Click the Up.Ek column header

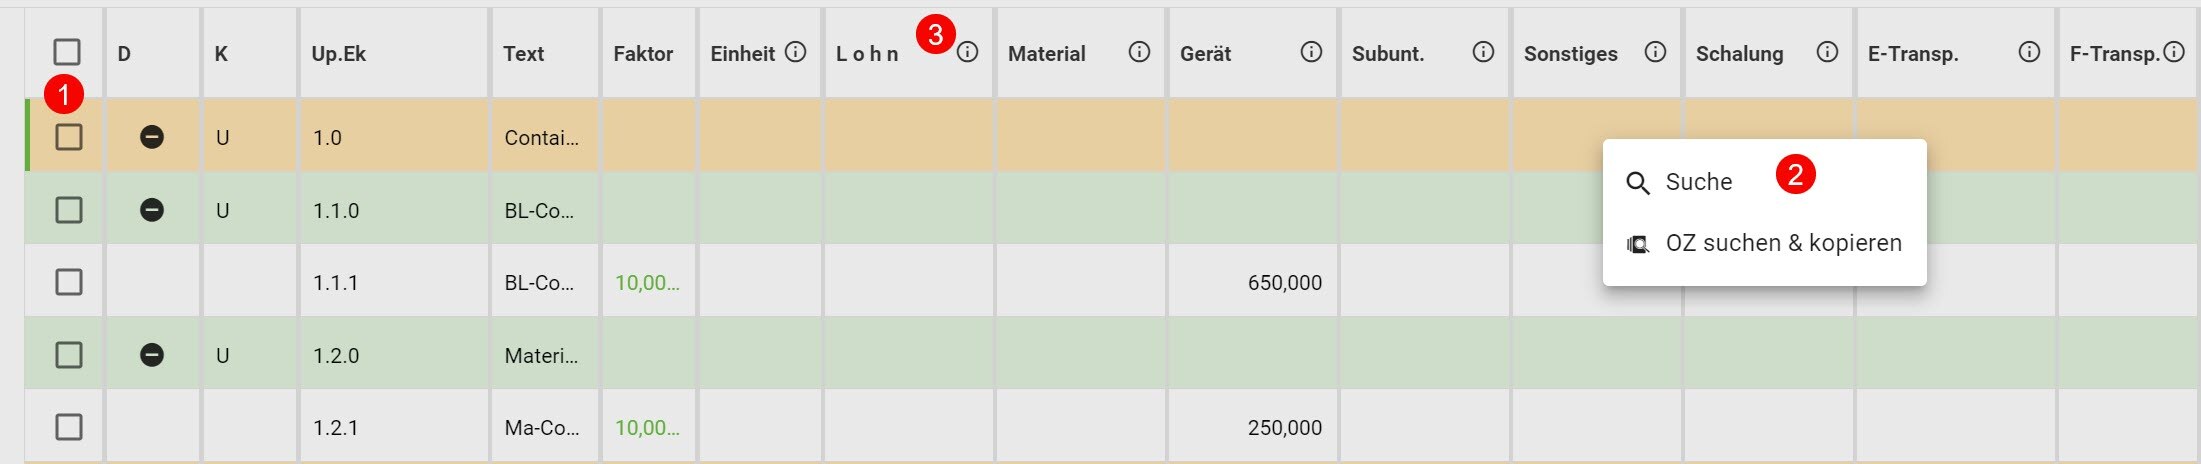click(x=338, y=54)
